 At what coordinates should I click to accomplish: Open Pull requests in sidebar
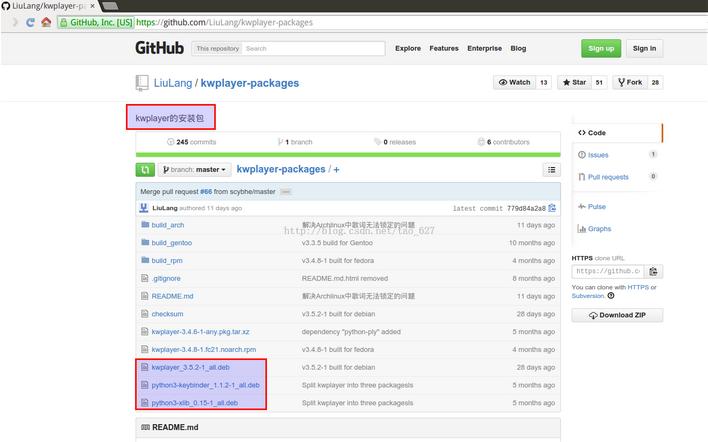(617, 177)
